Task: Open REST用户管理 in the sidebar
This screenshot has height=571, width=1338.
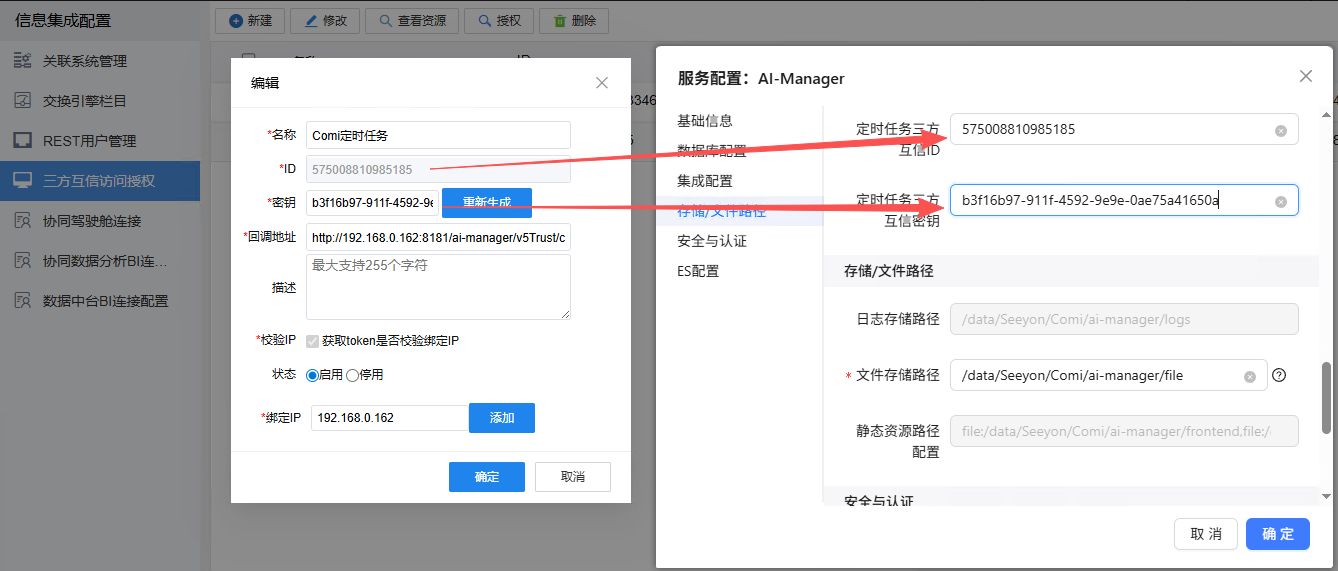Action: [x=100, y=141]
